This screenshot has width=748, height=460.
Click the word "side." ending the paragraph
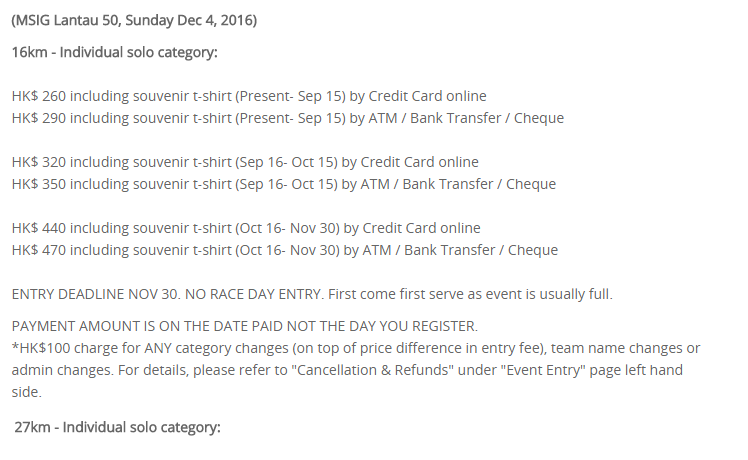27,392
